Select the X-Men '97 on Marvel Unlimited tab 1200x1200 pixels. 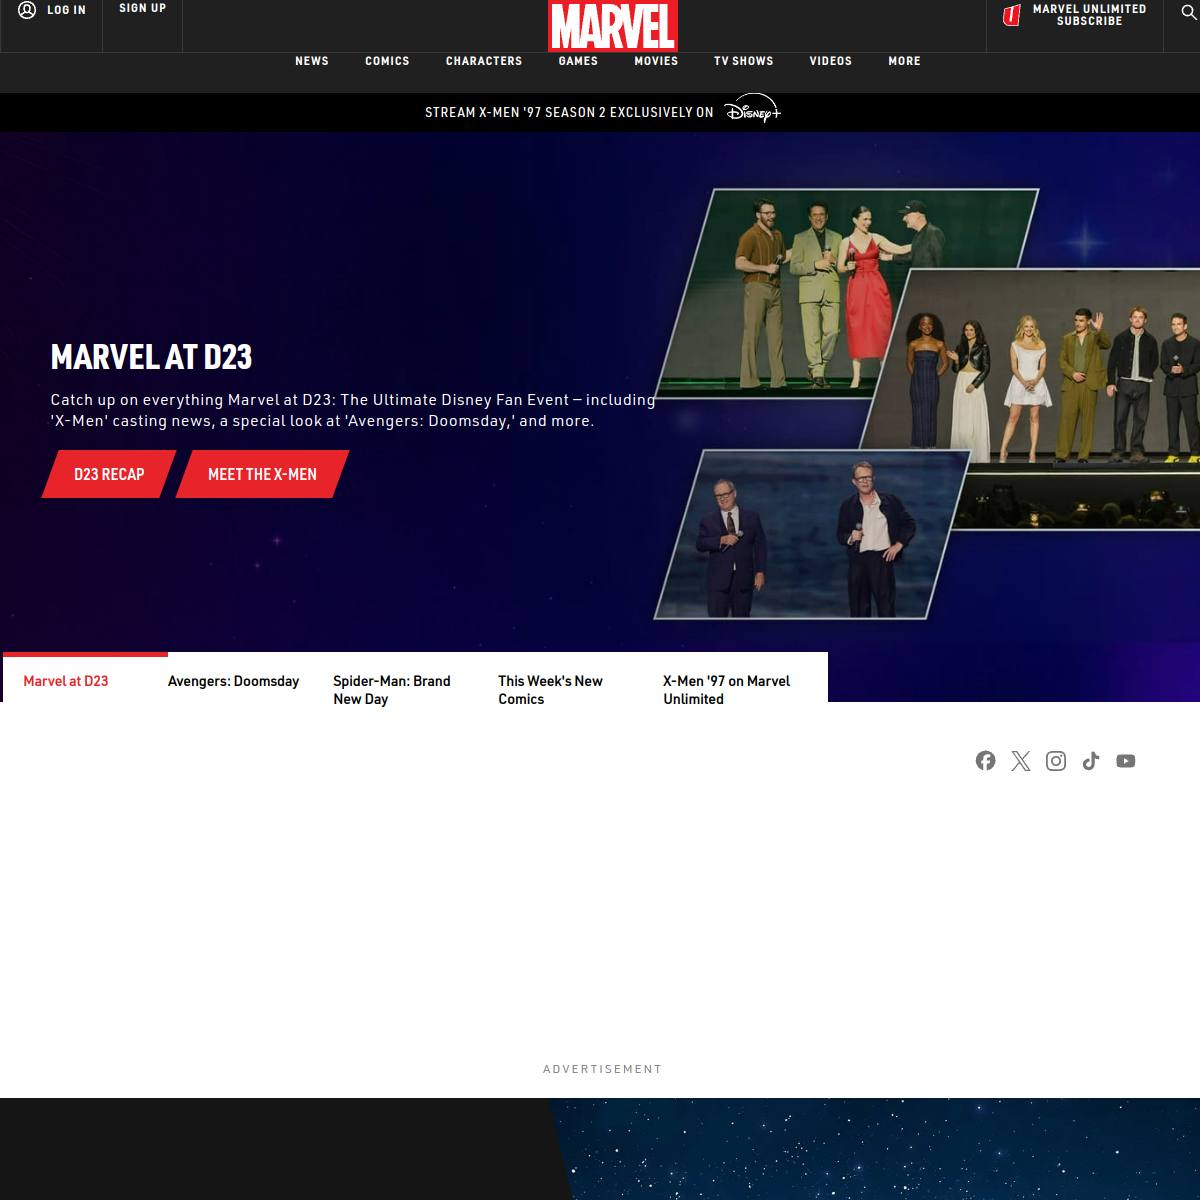click(727, 690)
